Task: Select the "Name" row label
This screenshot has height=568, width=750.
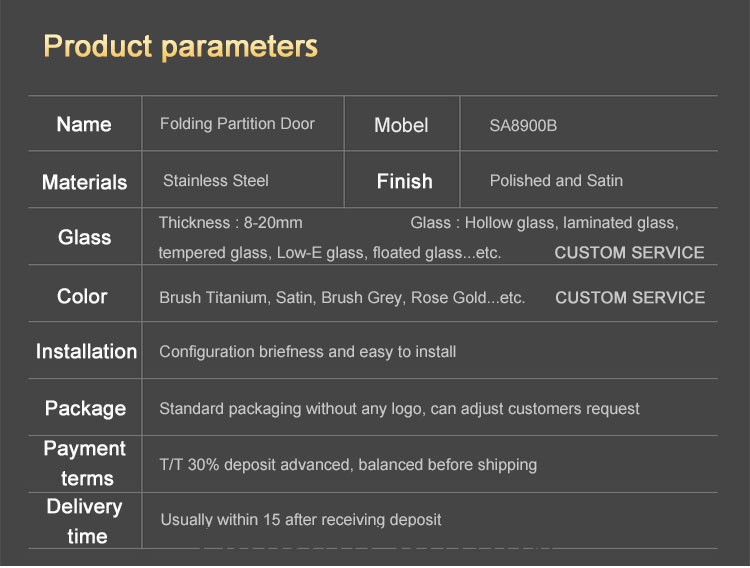Action: coord(84,124)
